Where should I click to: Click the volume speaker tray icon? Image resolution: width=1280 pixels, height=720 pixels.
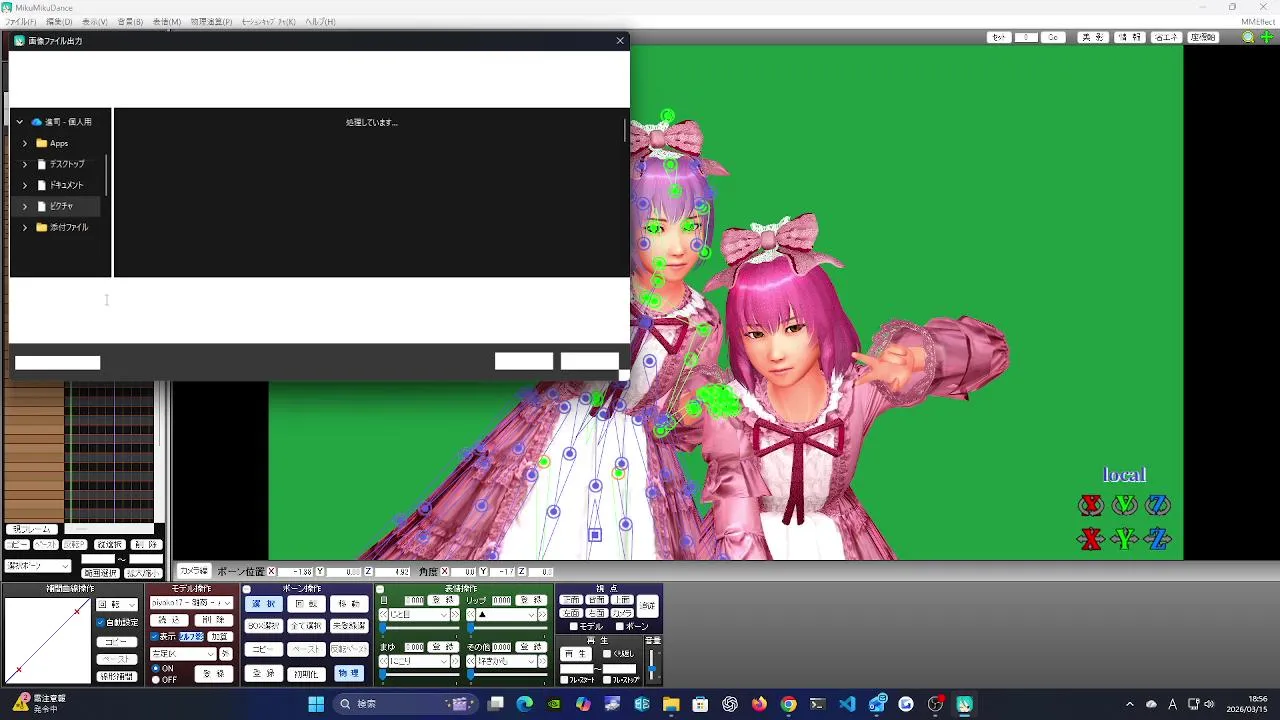(x=1208, y=704)
